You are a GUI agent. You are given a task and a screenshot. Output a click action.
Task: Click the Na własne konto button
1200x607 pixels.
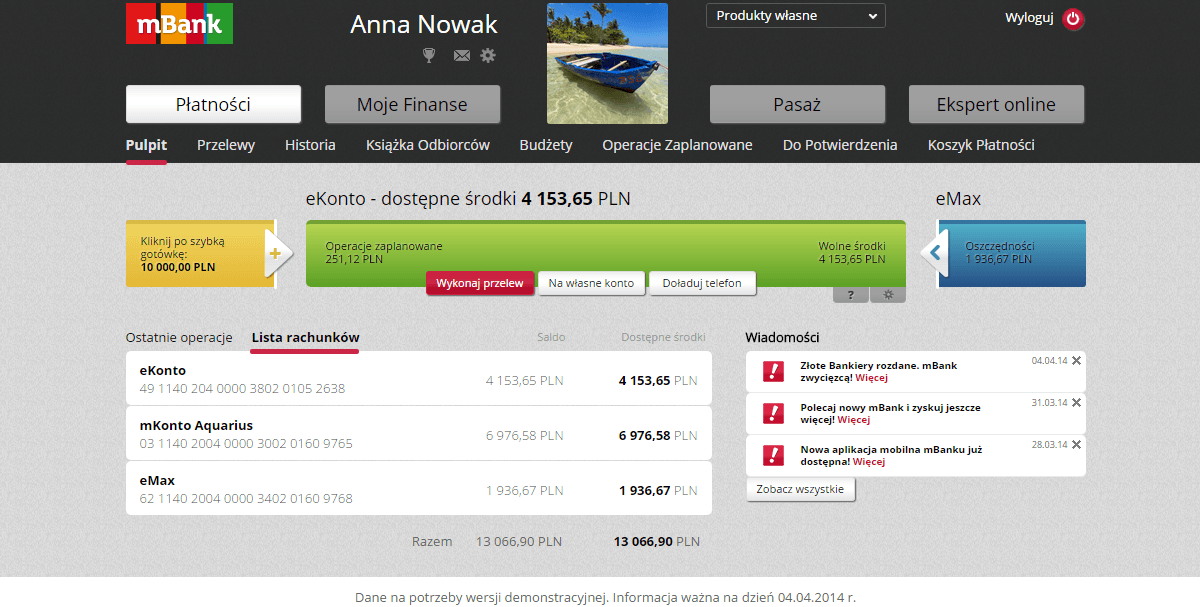click(591, 283)
